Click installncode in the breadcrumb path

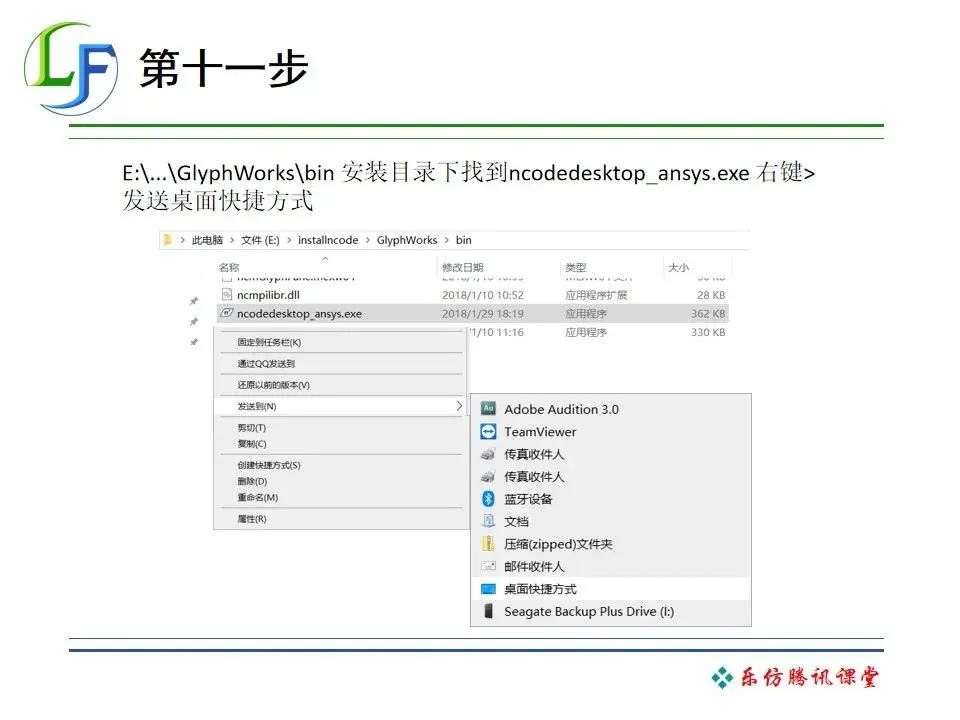[x=328, y=240]
